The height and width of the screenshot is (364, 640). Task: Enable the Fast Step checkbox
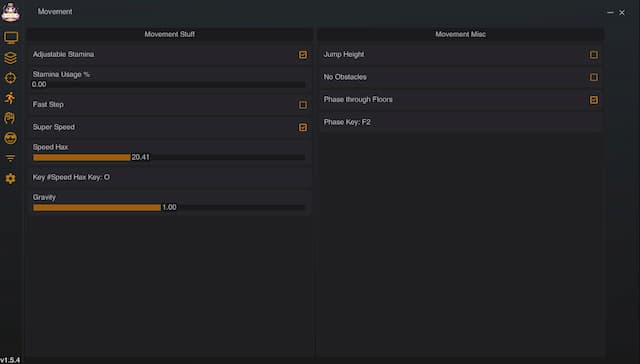(x=303, y=105)
